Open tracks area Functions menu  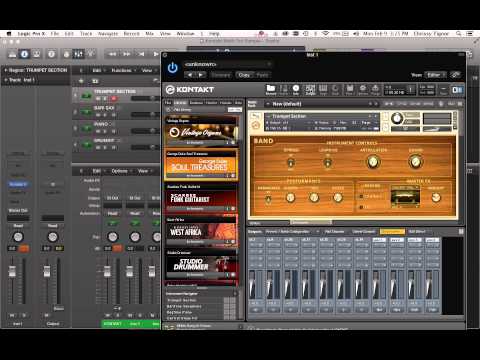(123, 70)
